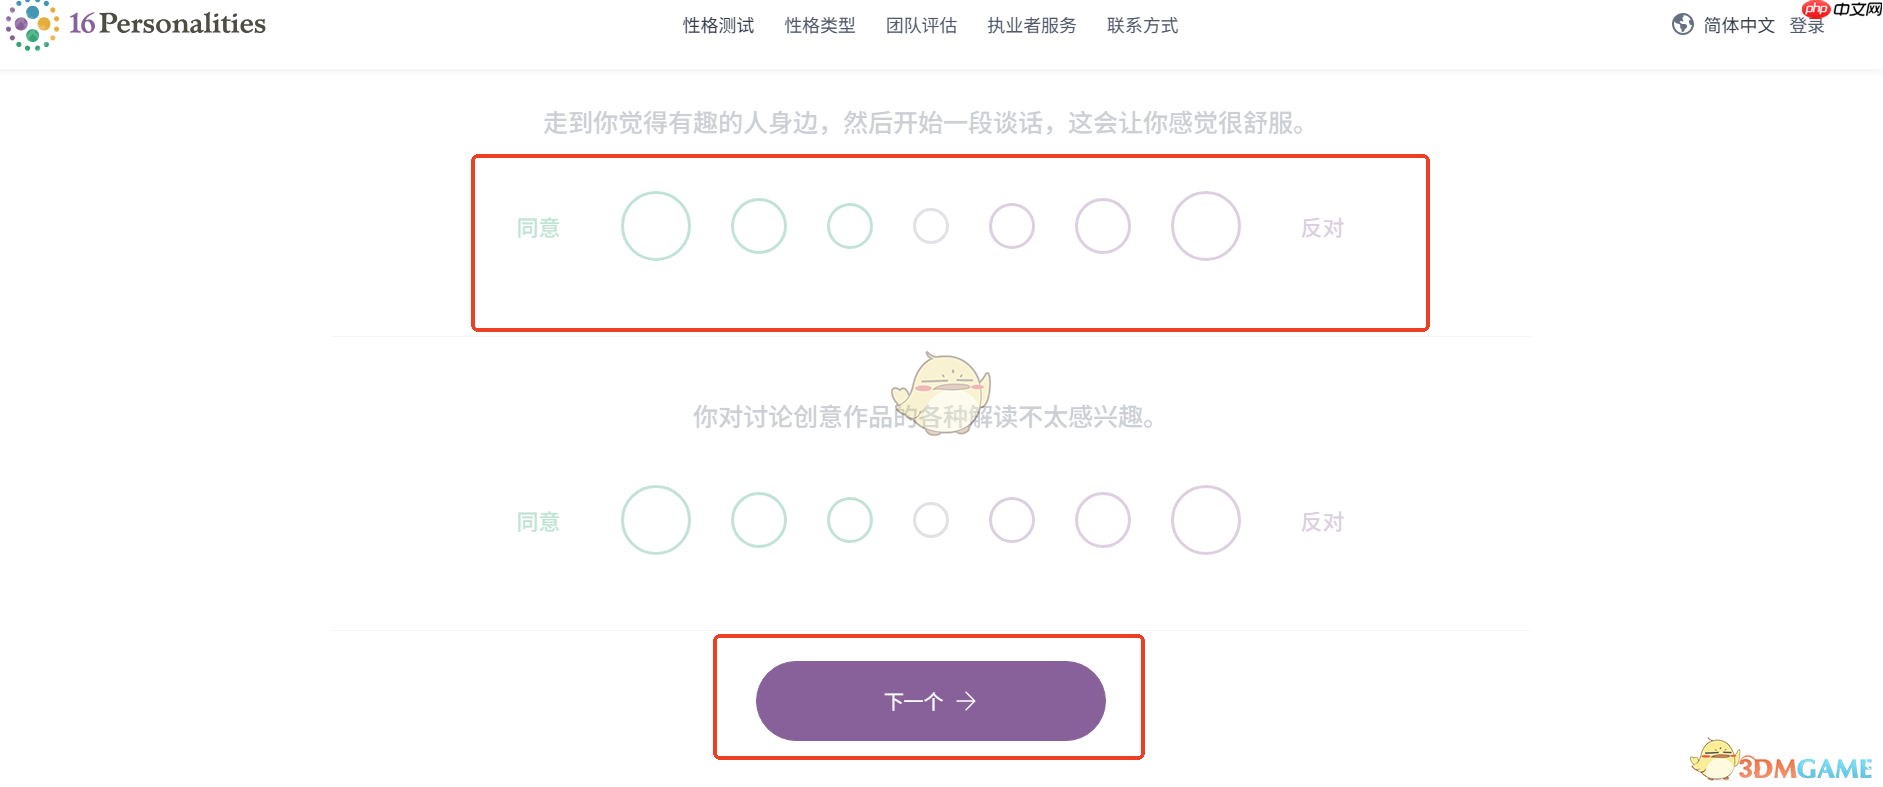Open the 团队评估 menu item
The width and height of the screenshot is (1883, 787).
(921, 25)
